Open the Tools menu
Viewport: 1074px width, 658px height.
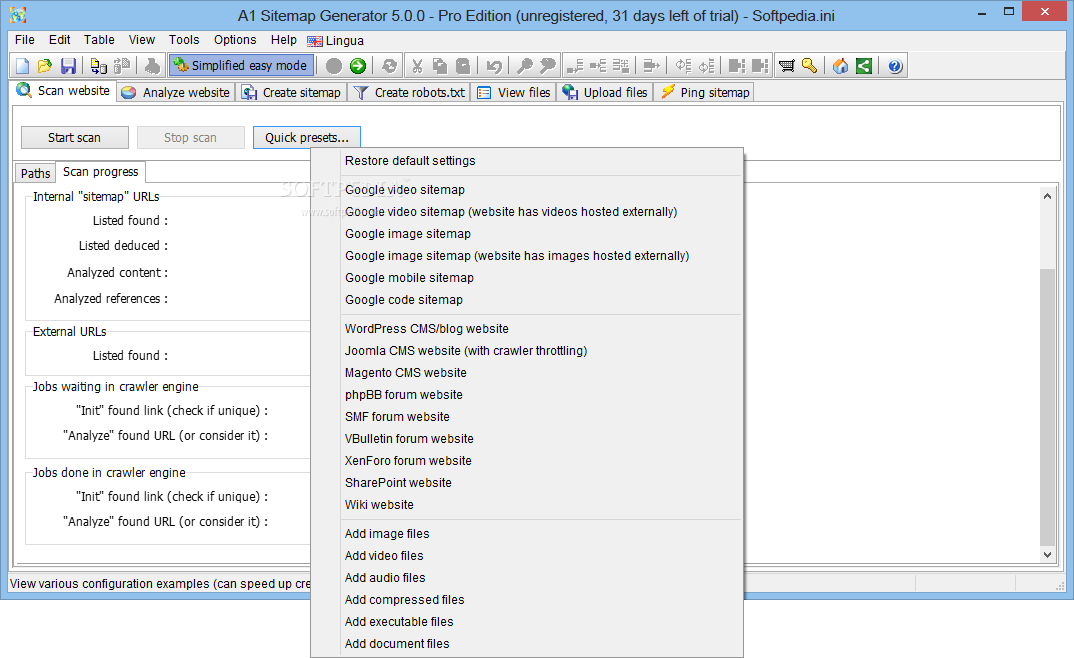click(x=184, y=40)
